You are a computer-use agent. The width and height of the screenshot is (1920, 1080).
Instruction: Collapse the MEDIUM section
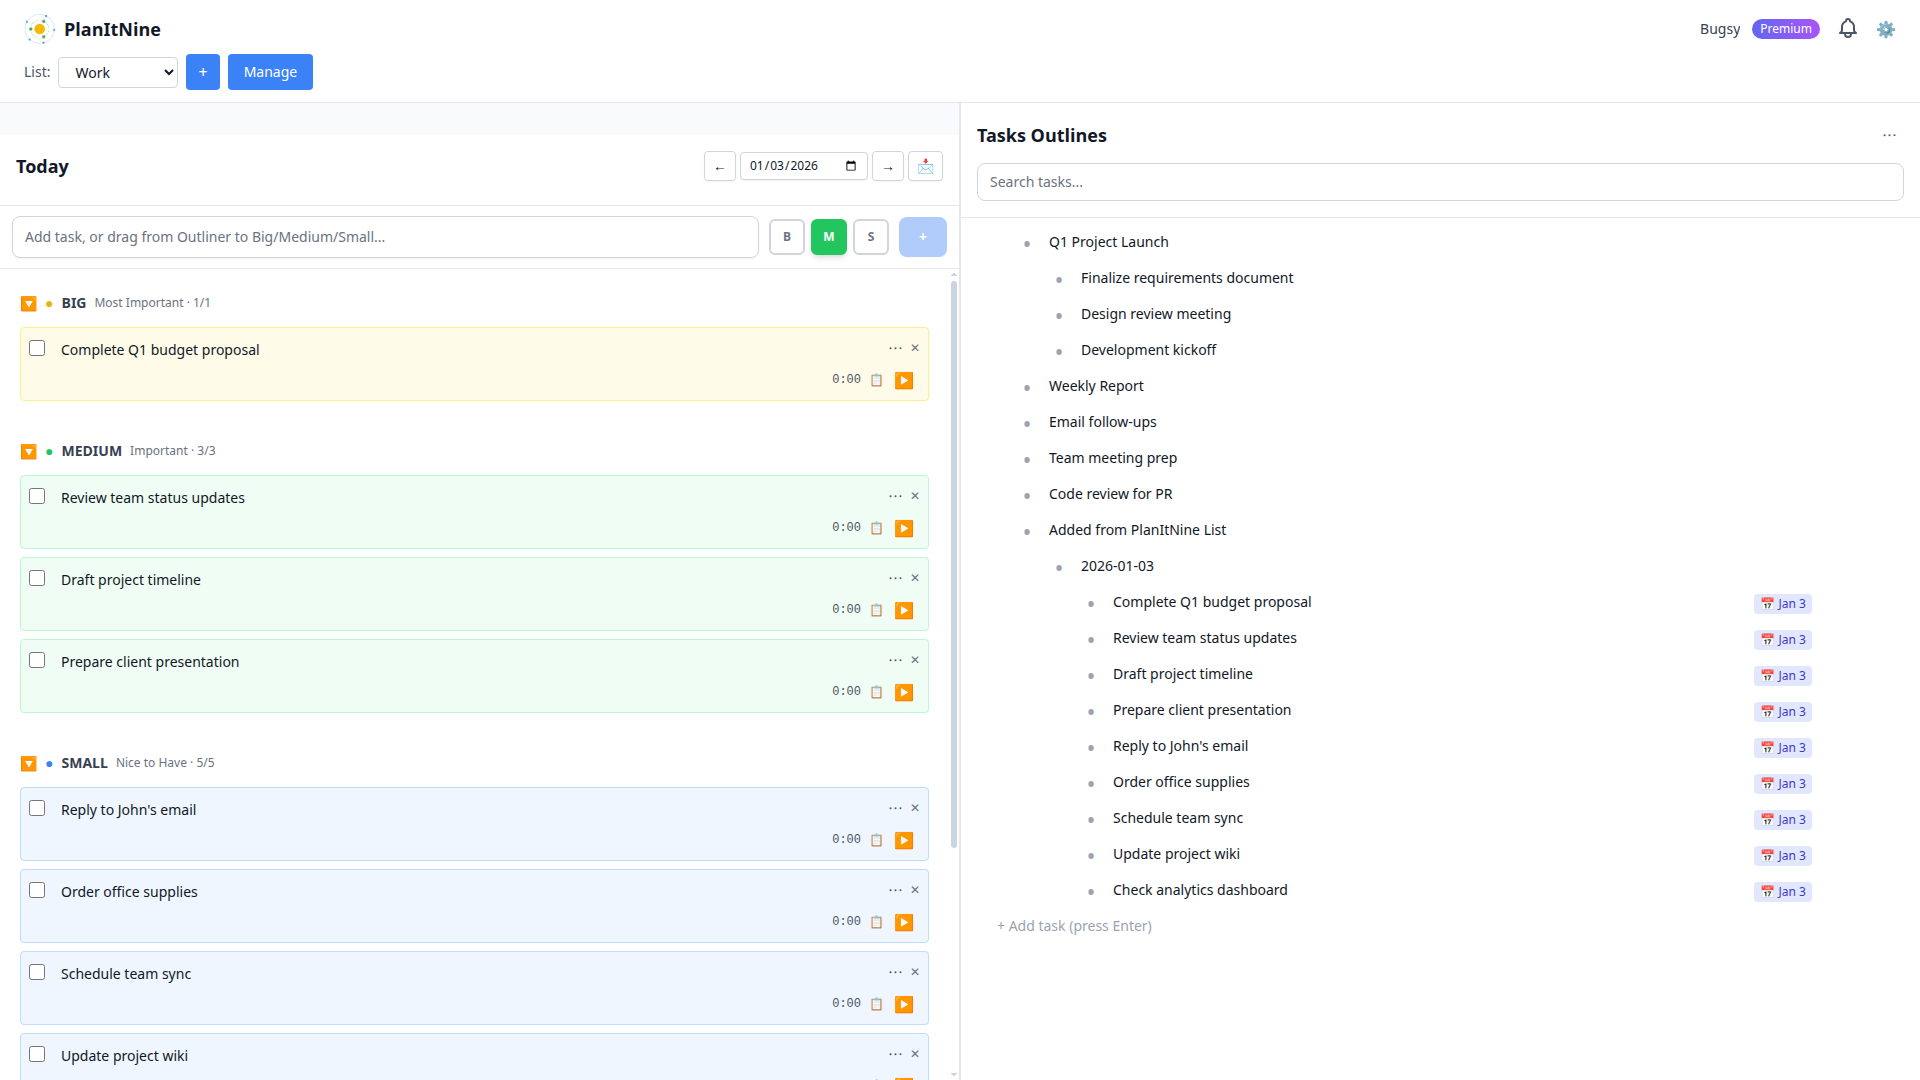coord(28,451)
